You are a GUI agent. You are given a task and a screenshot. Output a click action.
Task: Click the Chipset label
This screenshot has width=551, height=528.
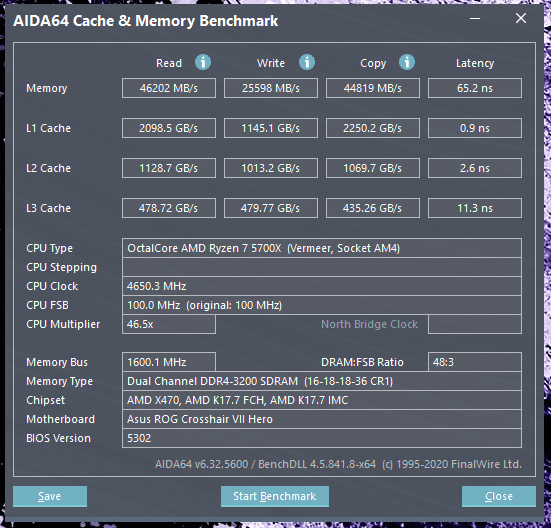pos(45,400)
